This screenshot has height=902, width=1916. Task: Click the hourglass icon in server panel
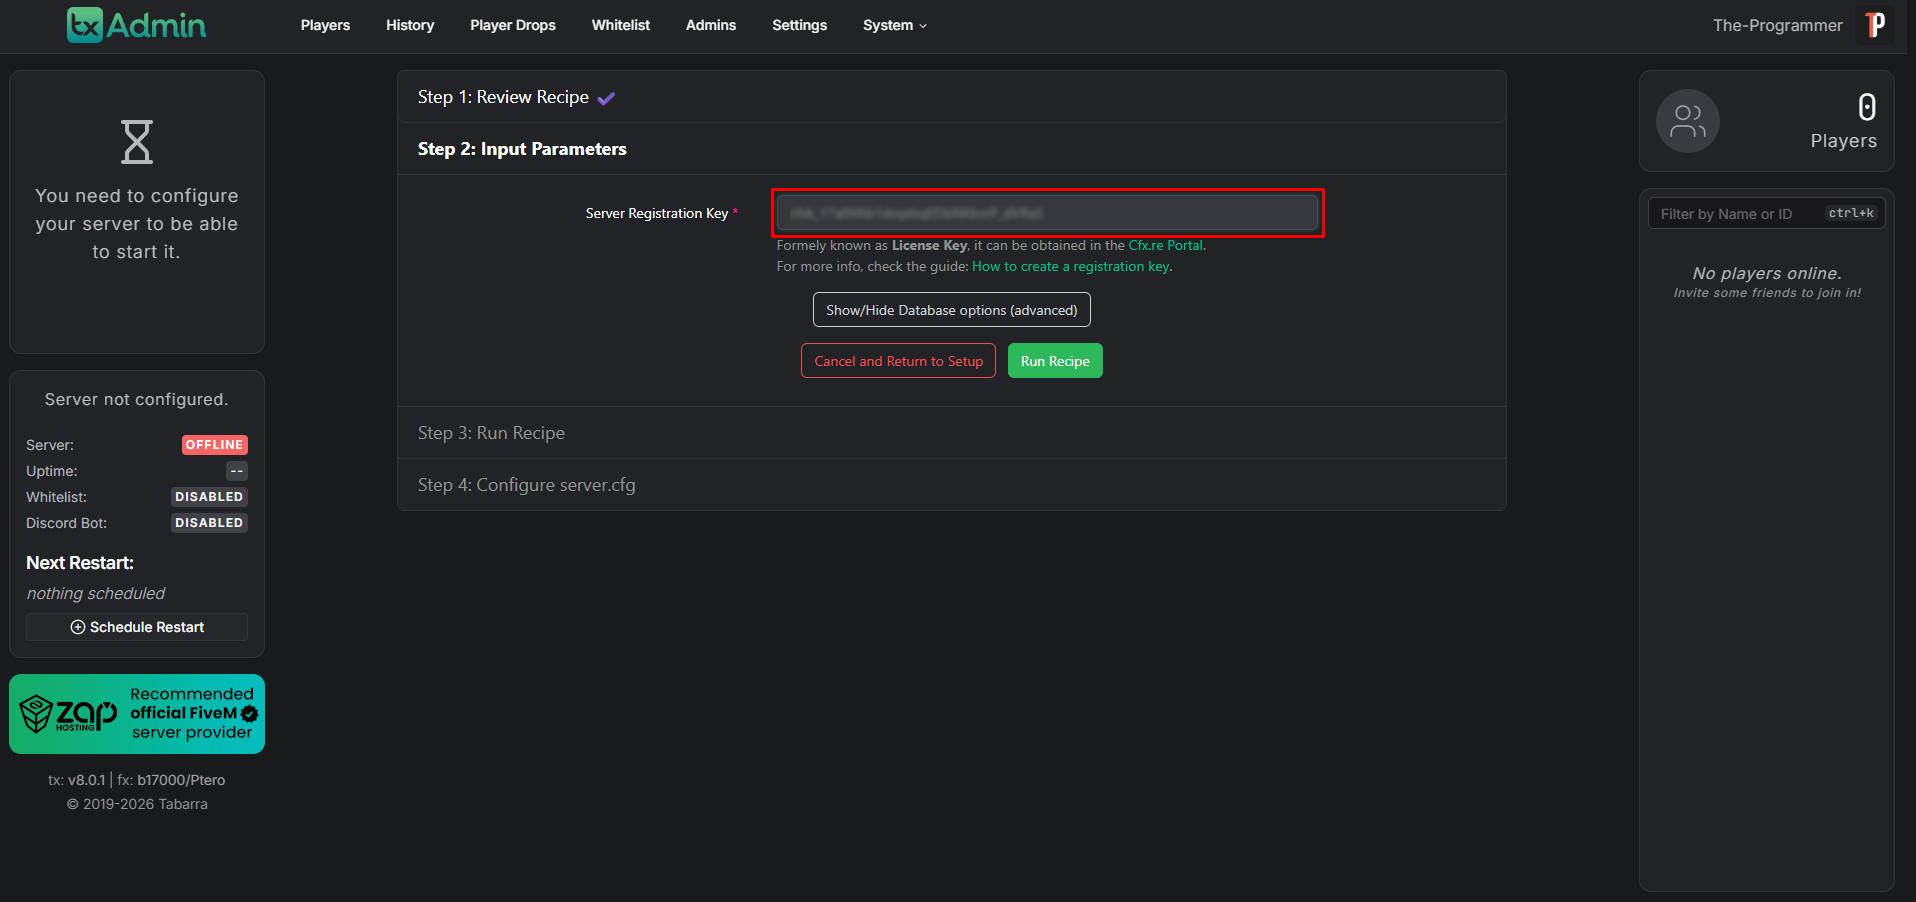click(137, 142)
